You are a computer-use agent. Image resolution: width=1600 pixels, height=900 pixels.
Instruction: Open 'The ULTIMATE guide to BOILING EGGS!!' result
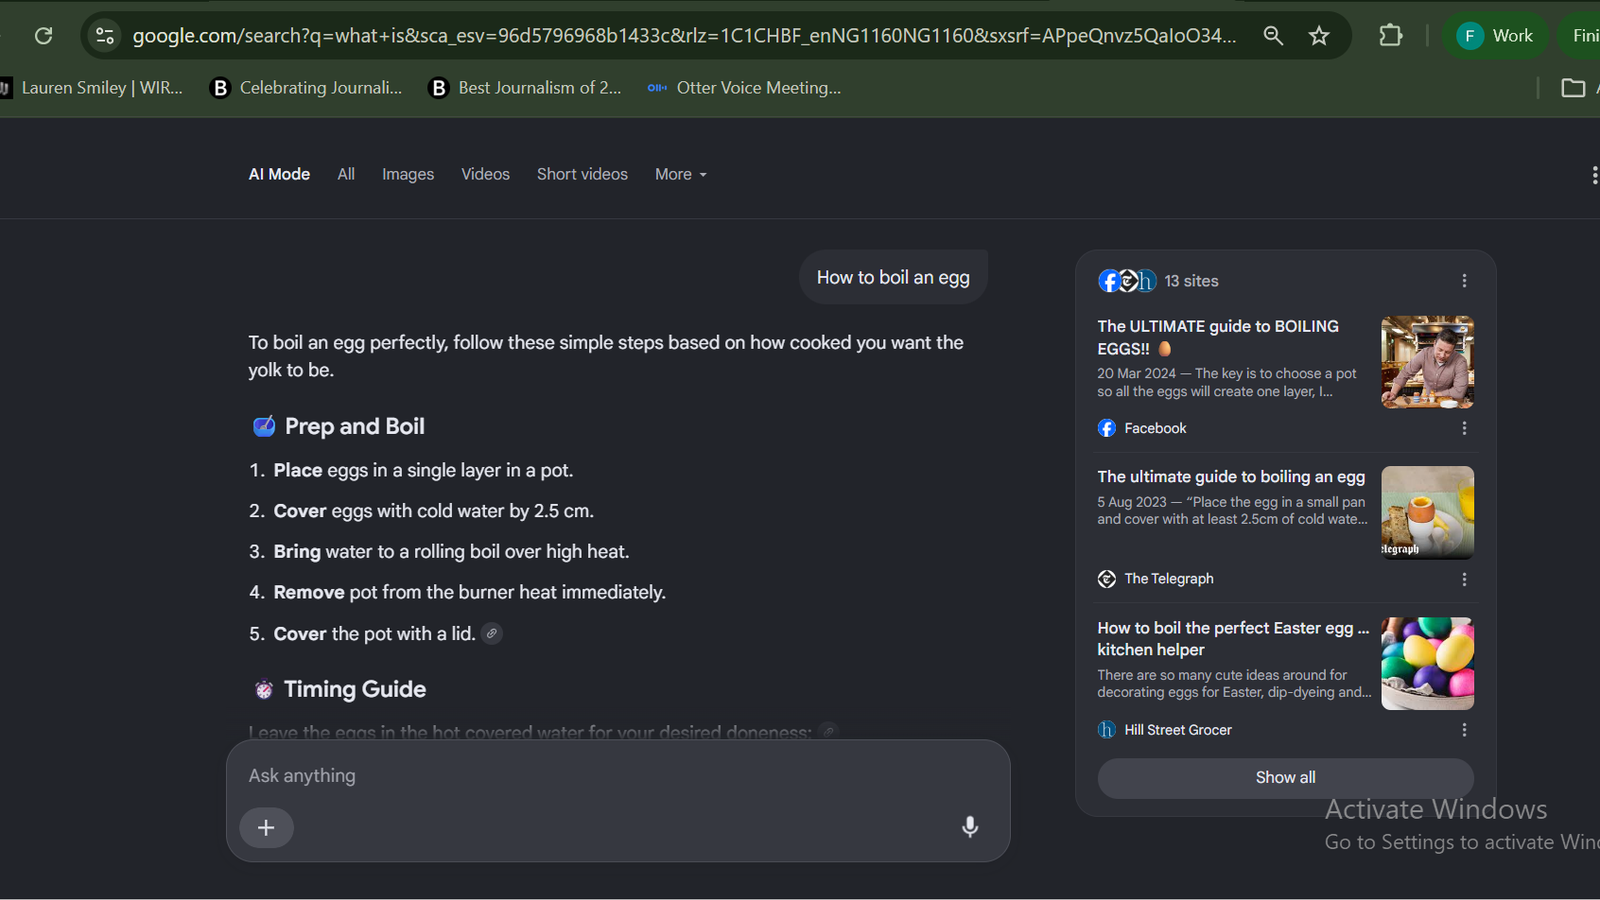pos(1218,337)
